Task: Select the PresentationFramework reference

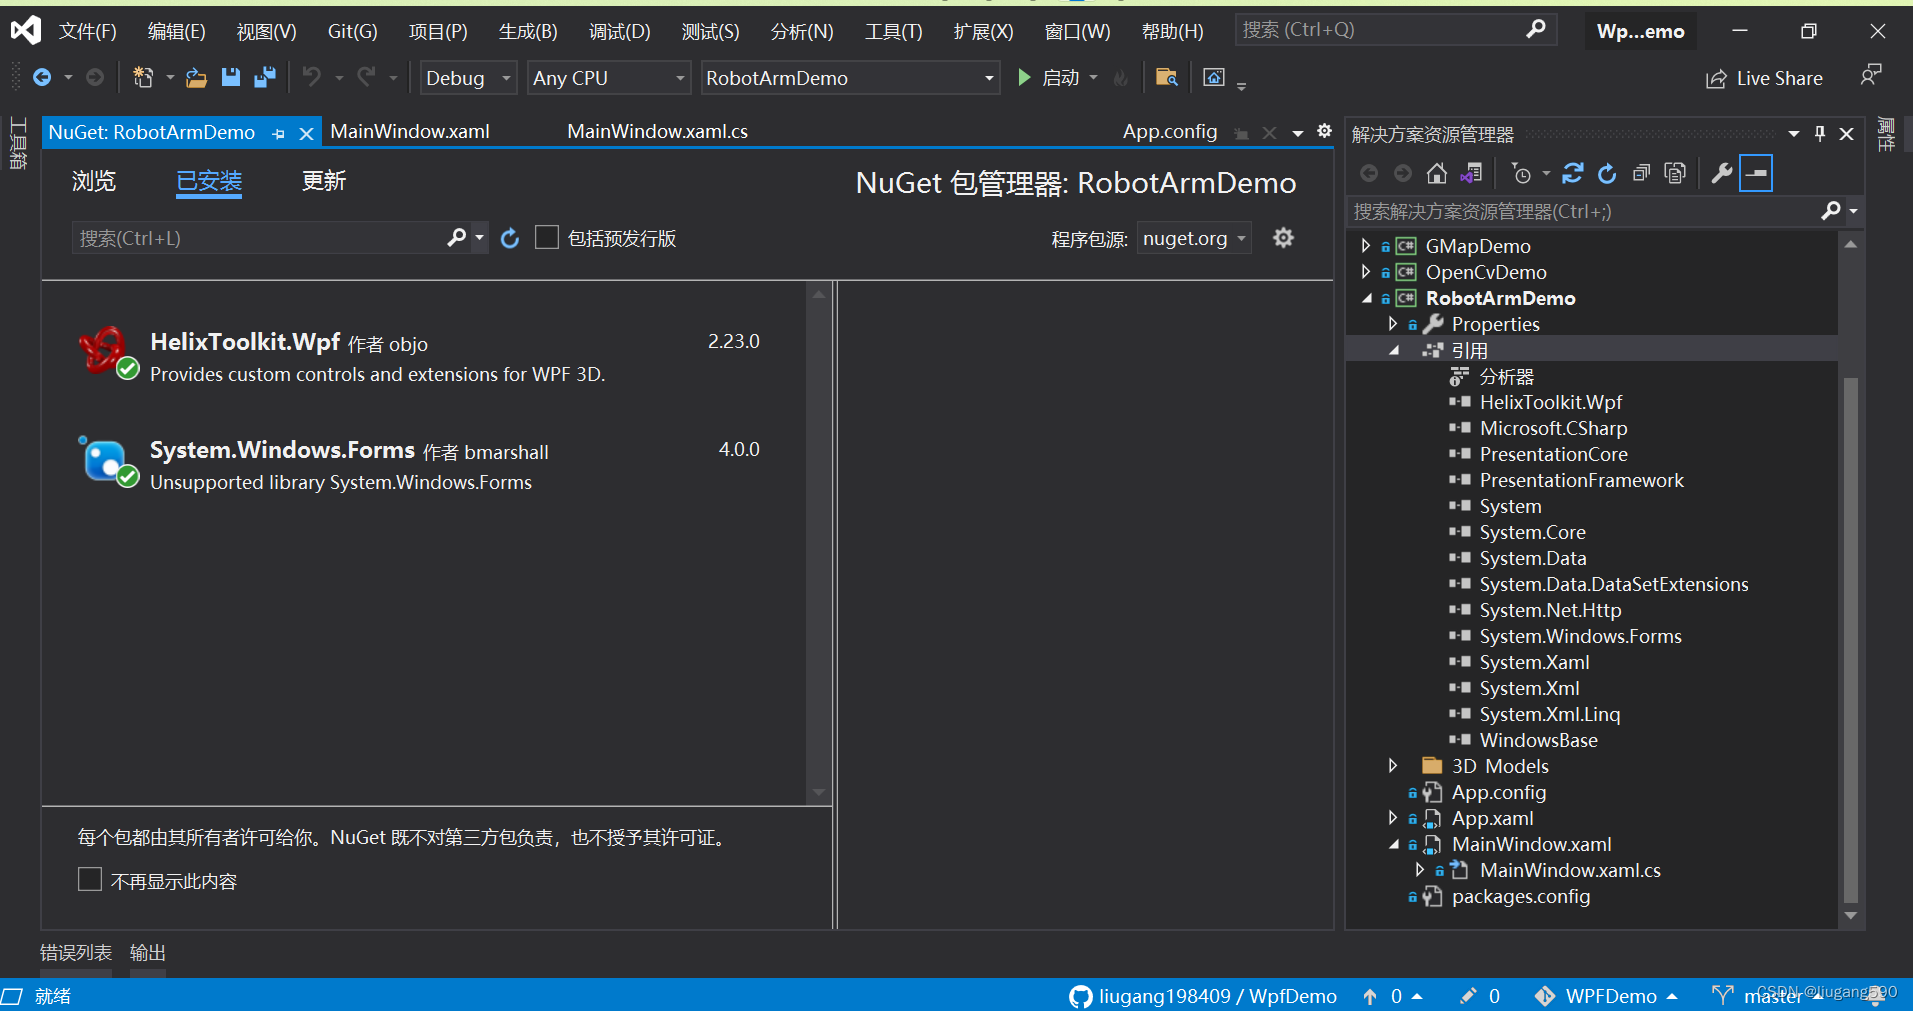Action: [x=1581, y=480]
